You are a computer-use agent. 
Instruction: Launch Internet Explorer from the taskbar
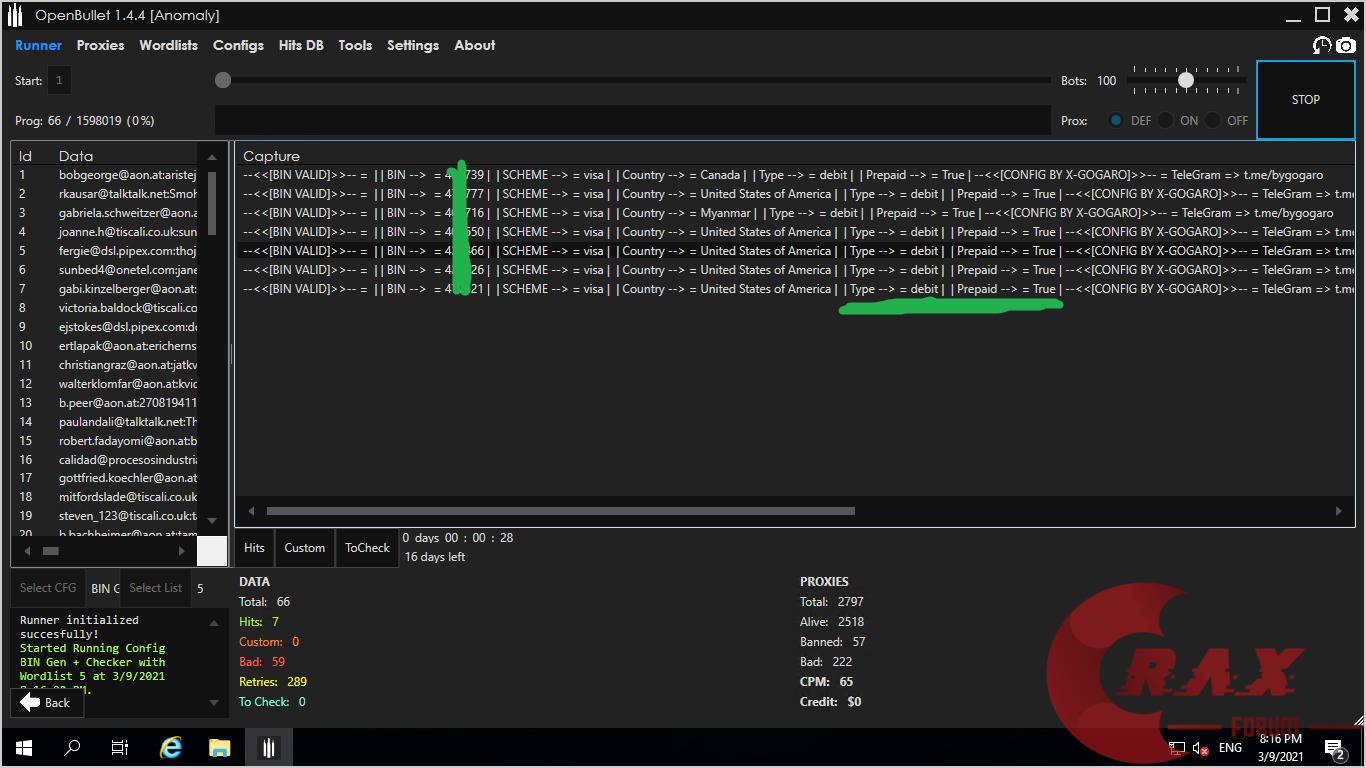click(171, 748)
